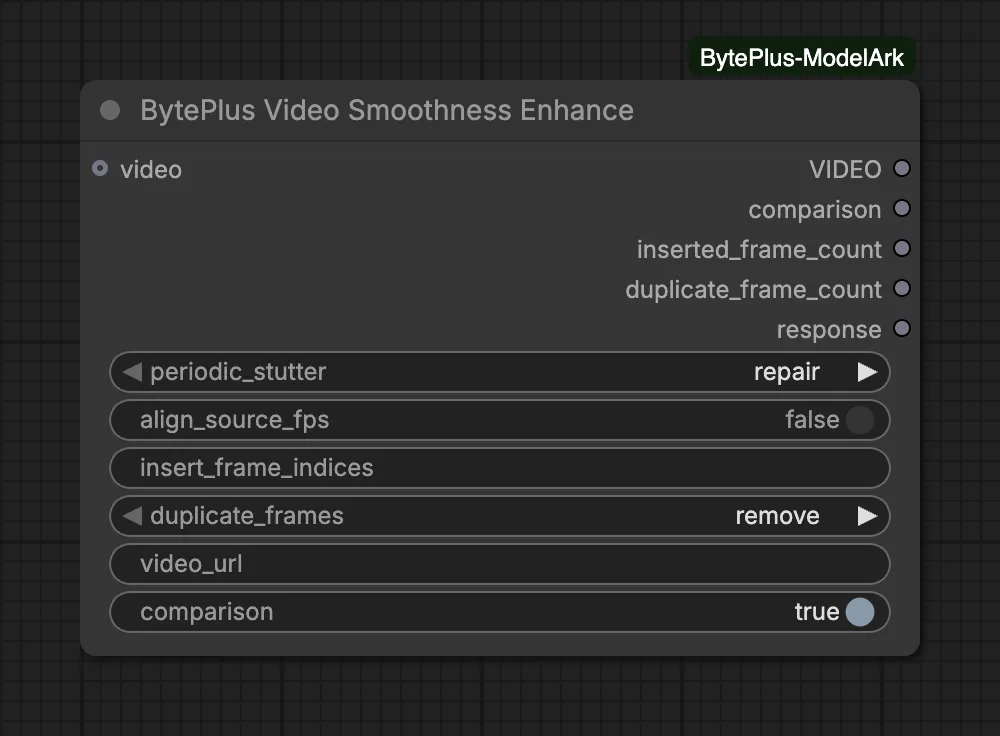Click the right arrow on periodic_stutter
The image size is (1000, 736).
click(x=867, y=372)
